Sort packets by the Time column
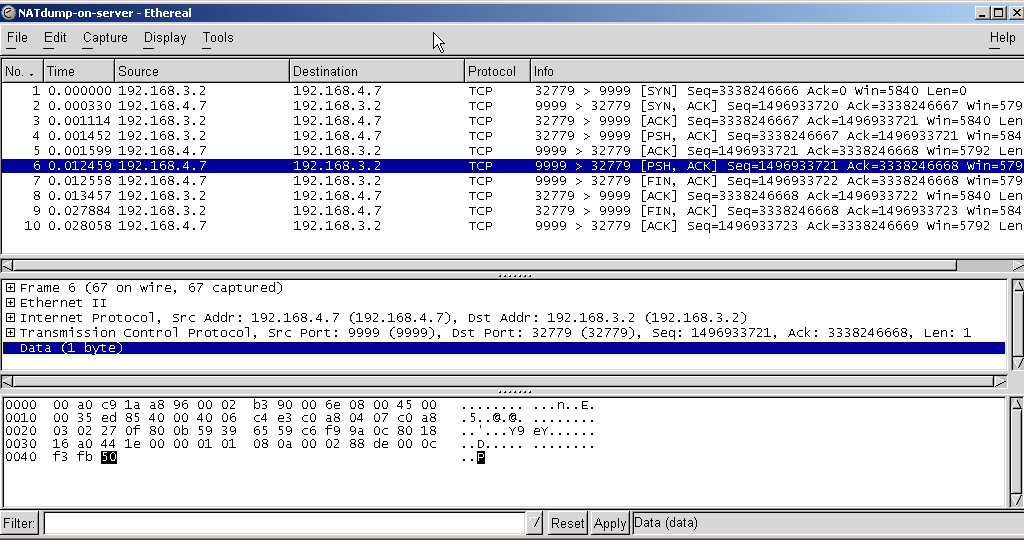The image size is (1024, 540). point(78,71)
